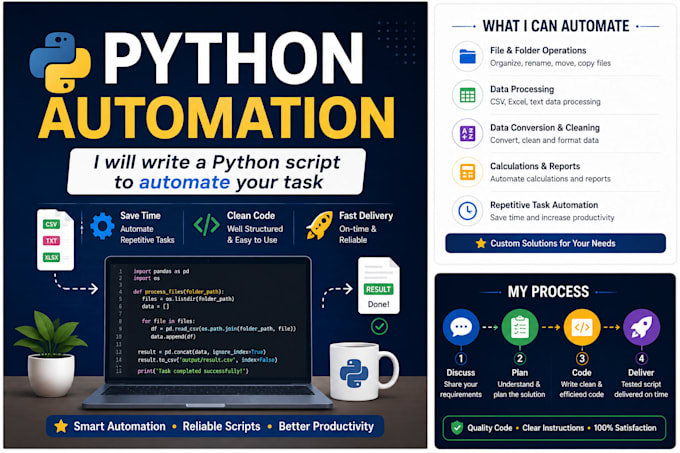Click the 'Quality Code' text

pyautogui.click(x=490, y=428)
